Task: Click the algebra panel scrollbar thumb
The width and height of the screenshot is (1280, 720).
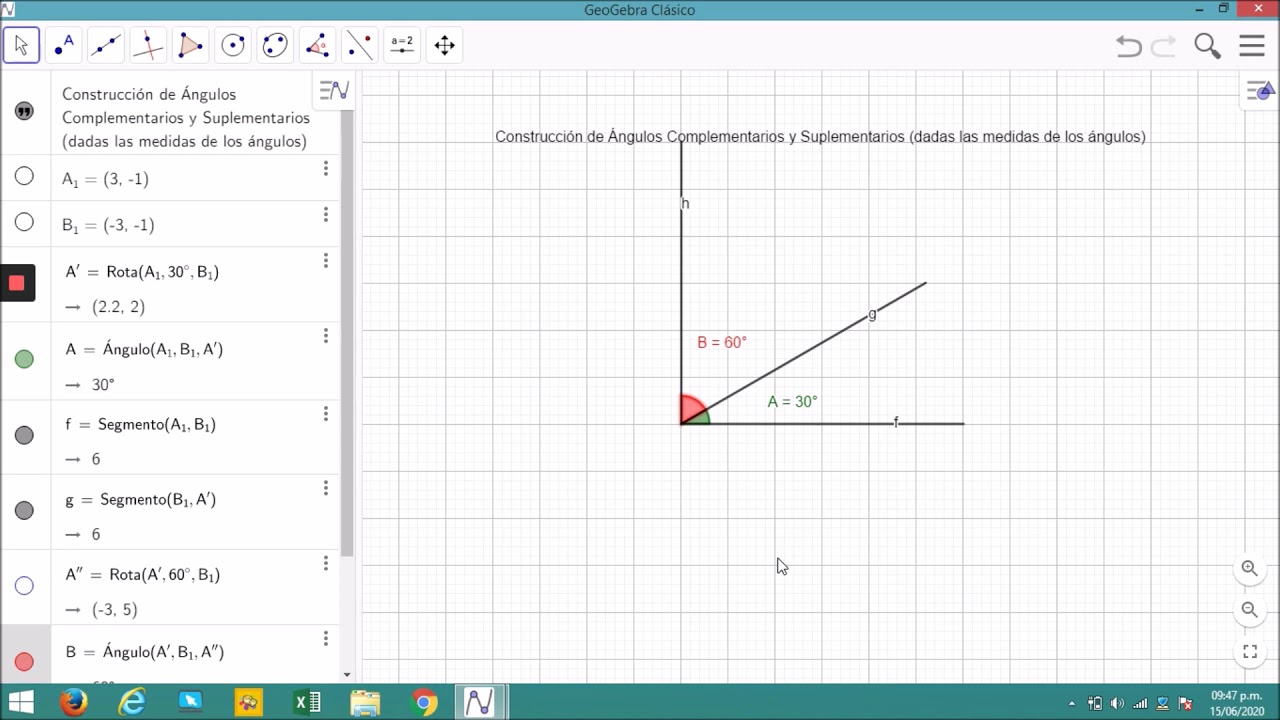Action: pyautogui.click(x=347, y=333)
